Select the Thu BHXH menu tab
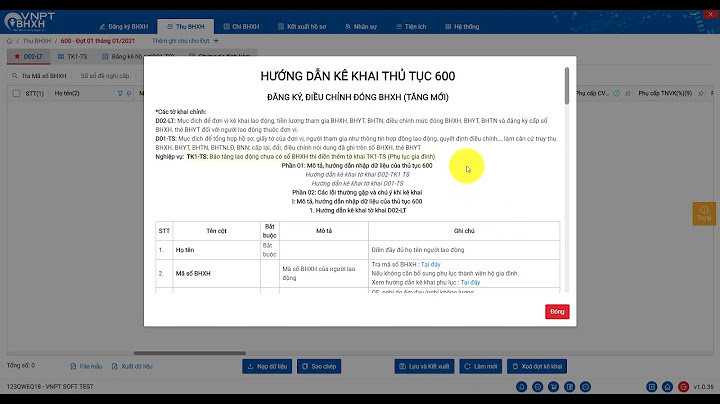This screenshot has height=404, width=720. 186,27
